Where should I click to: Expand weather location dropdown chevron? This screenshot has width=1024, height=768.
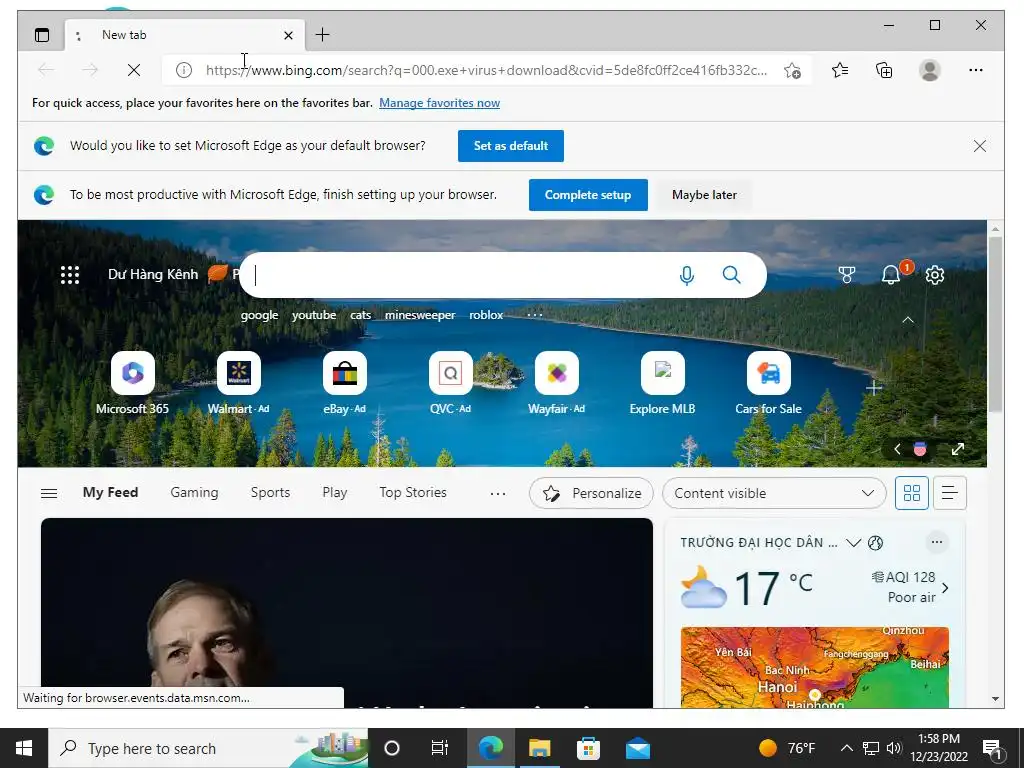pos(853,543)
